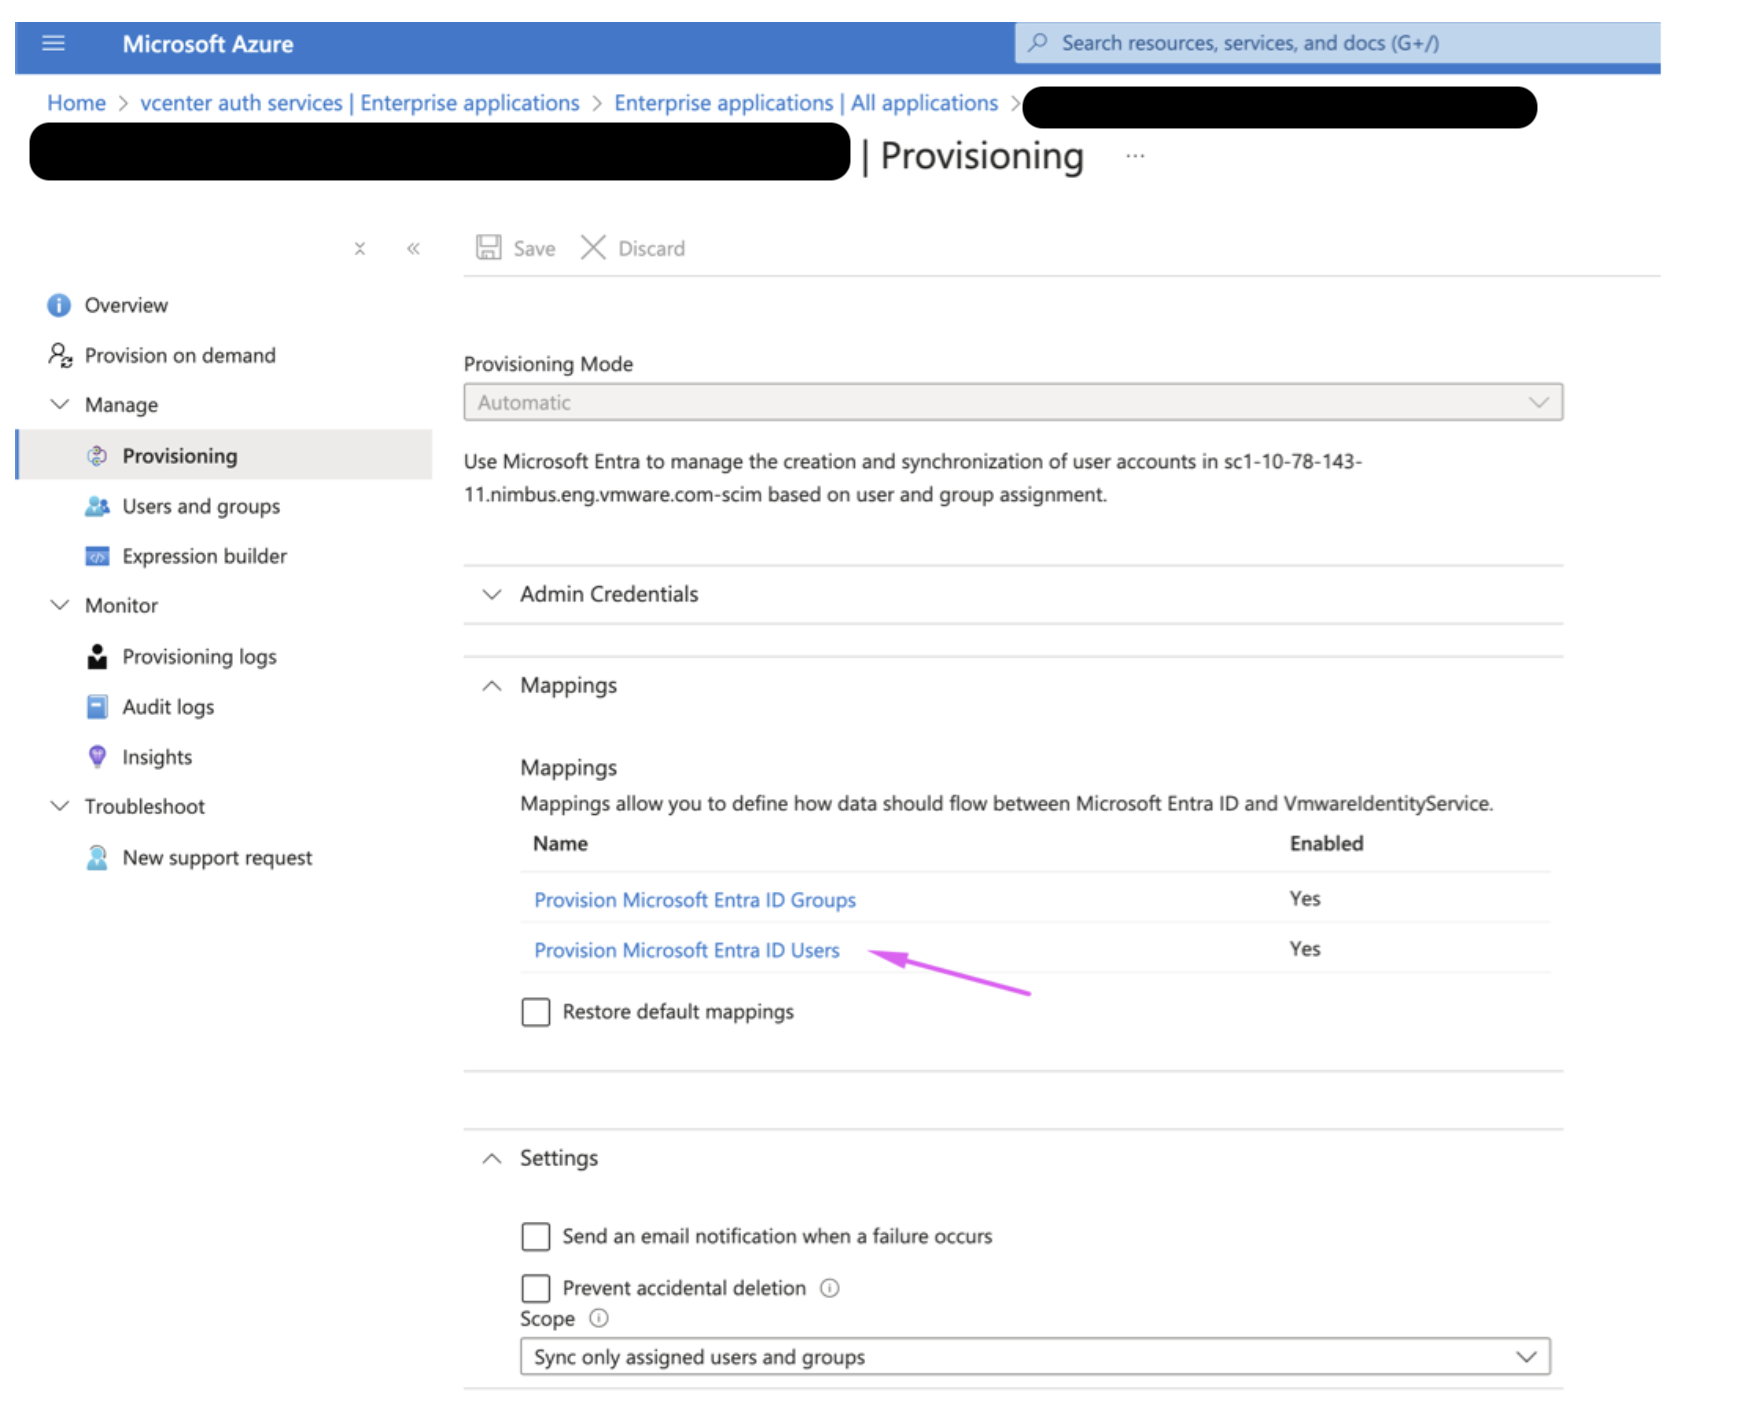Enable email notification when failure occurs
The width and height of the screenshot is (1750, 1410).
point(536,1237)
